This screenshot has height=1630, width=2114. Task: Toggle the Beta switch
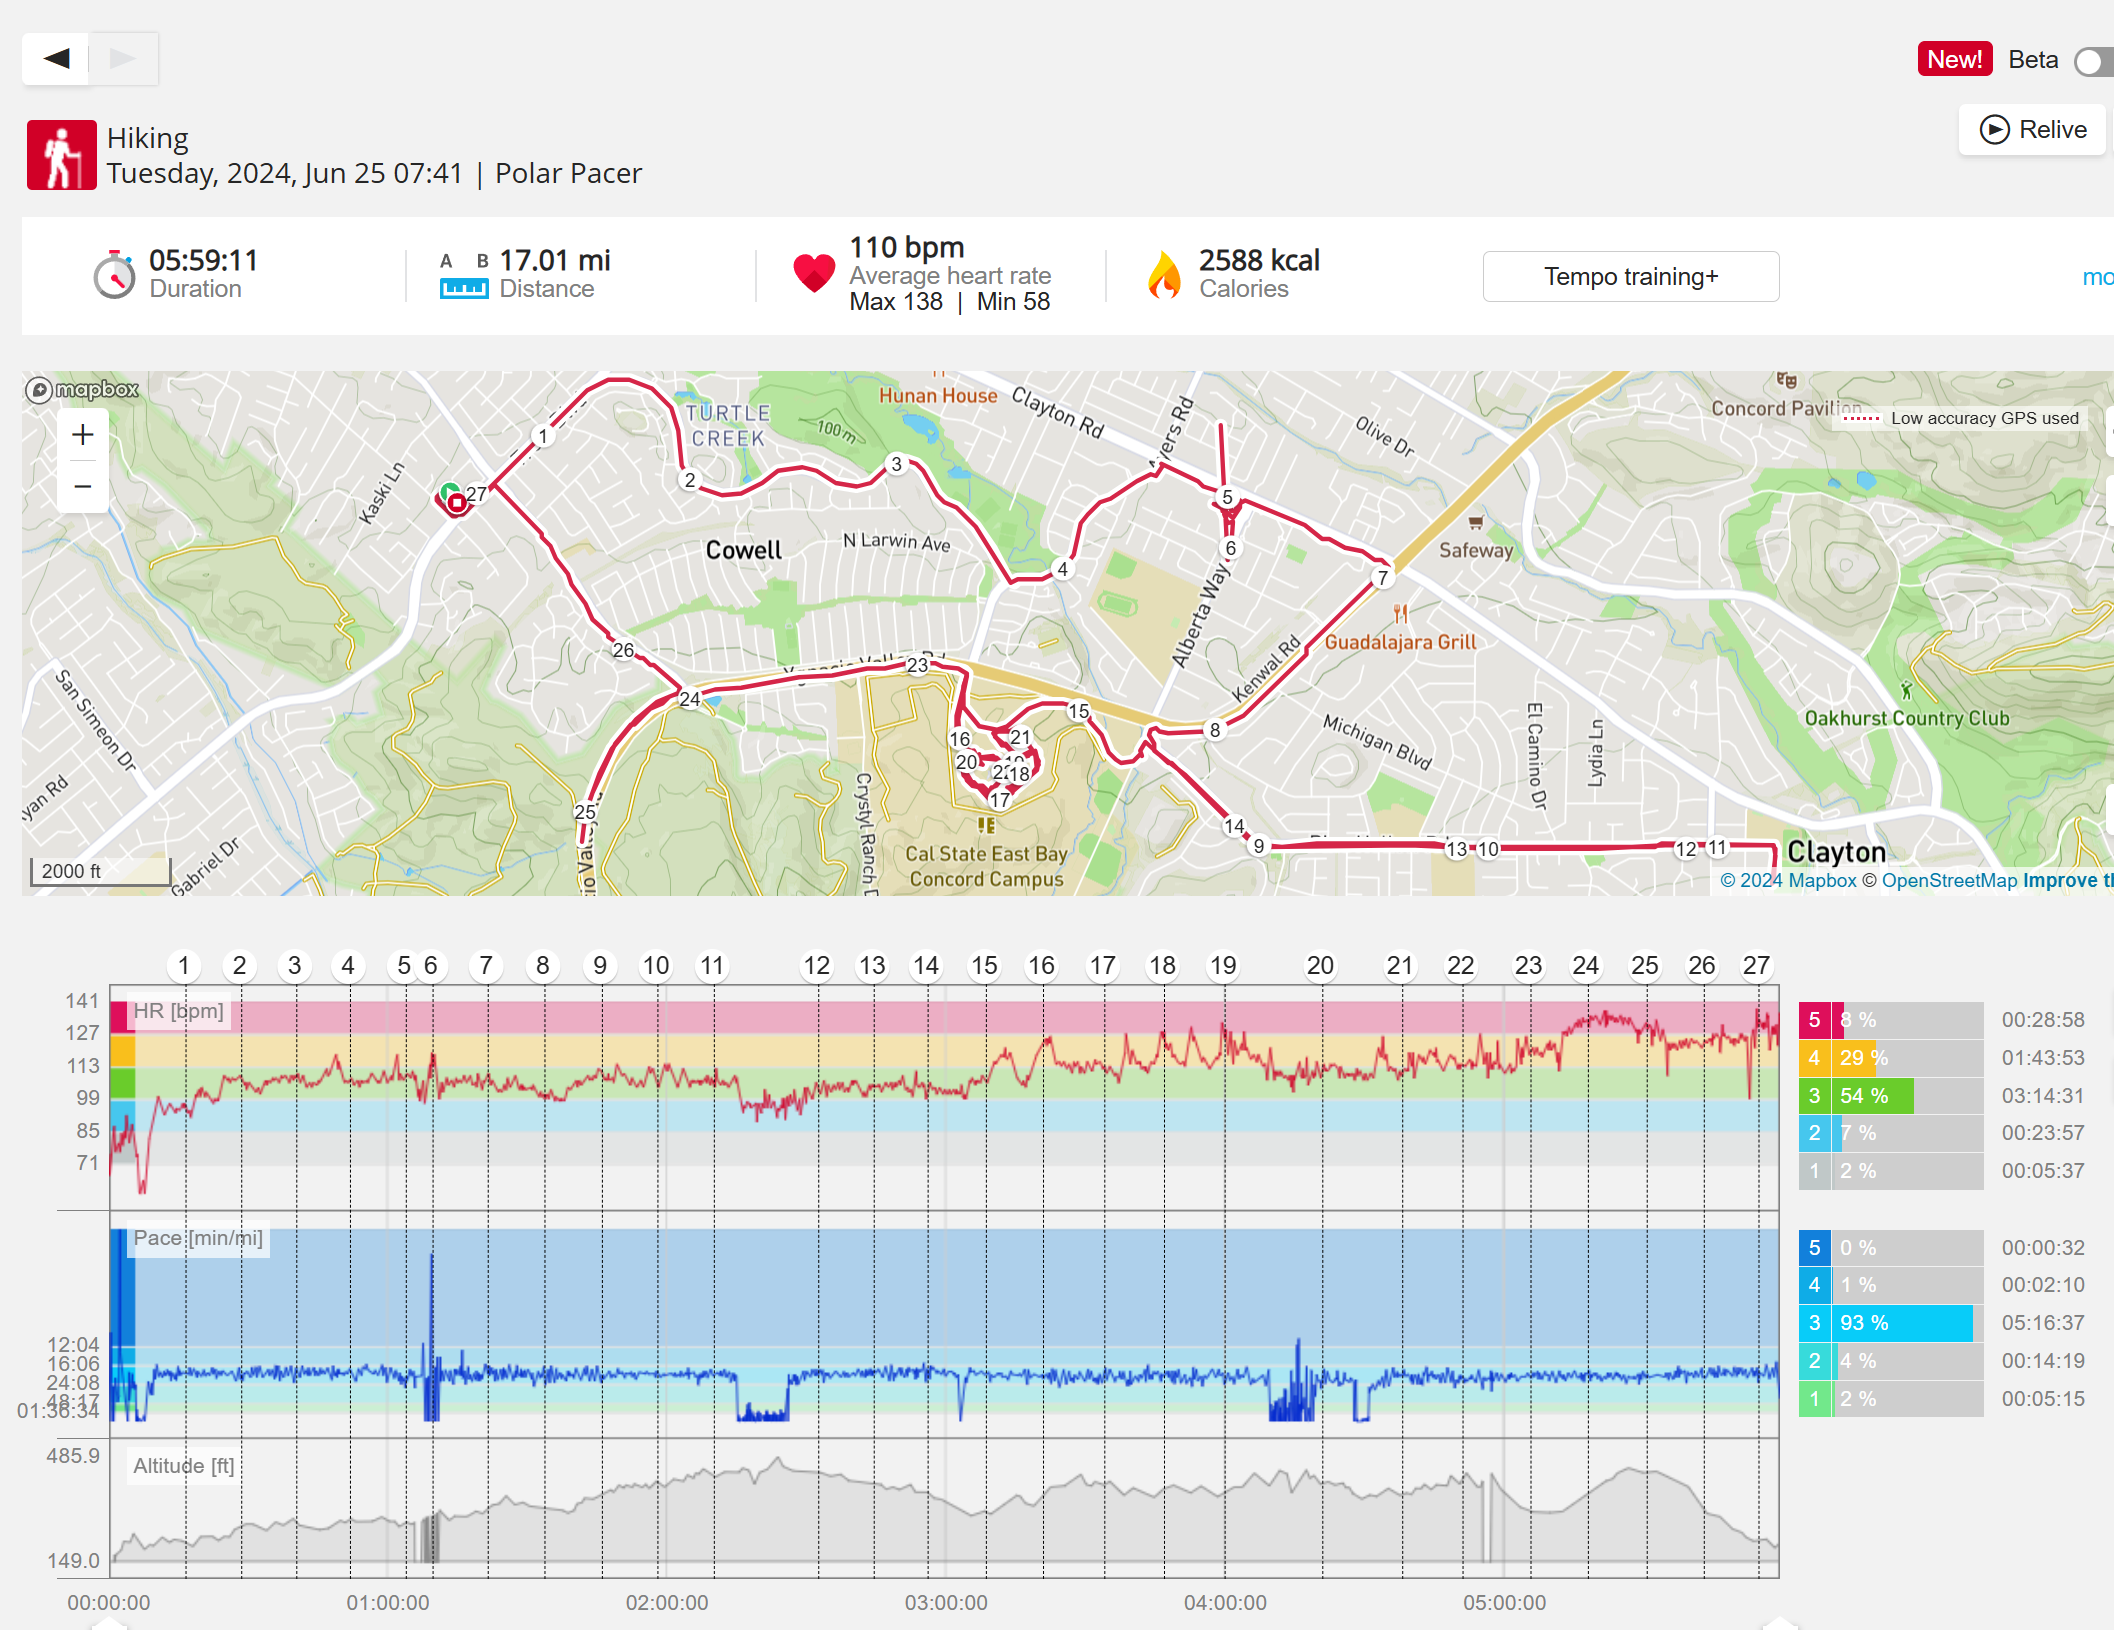click(2092, 61)
